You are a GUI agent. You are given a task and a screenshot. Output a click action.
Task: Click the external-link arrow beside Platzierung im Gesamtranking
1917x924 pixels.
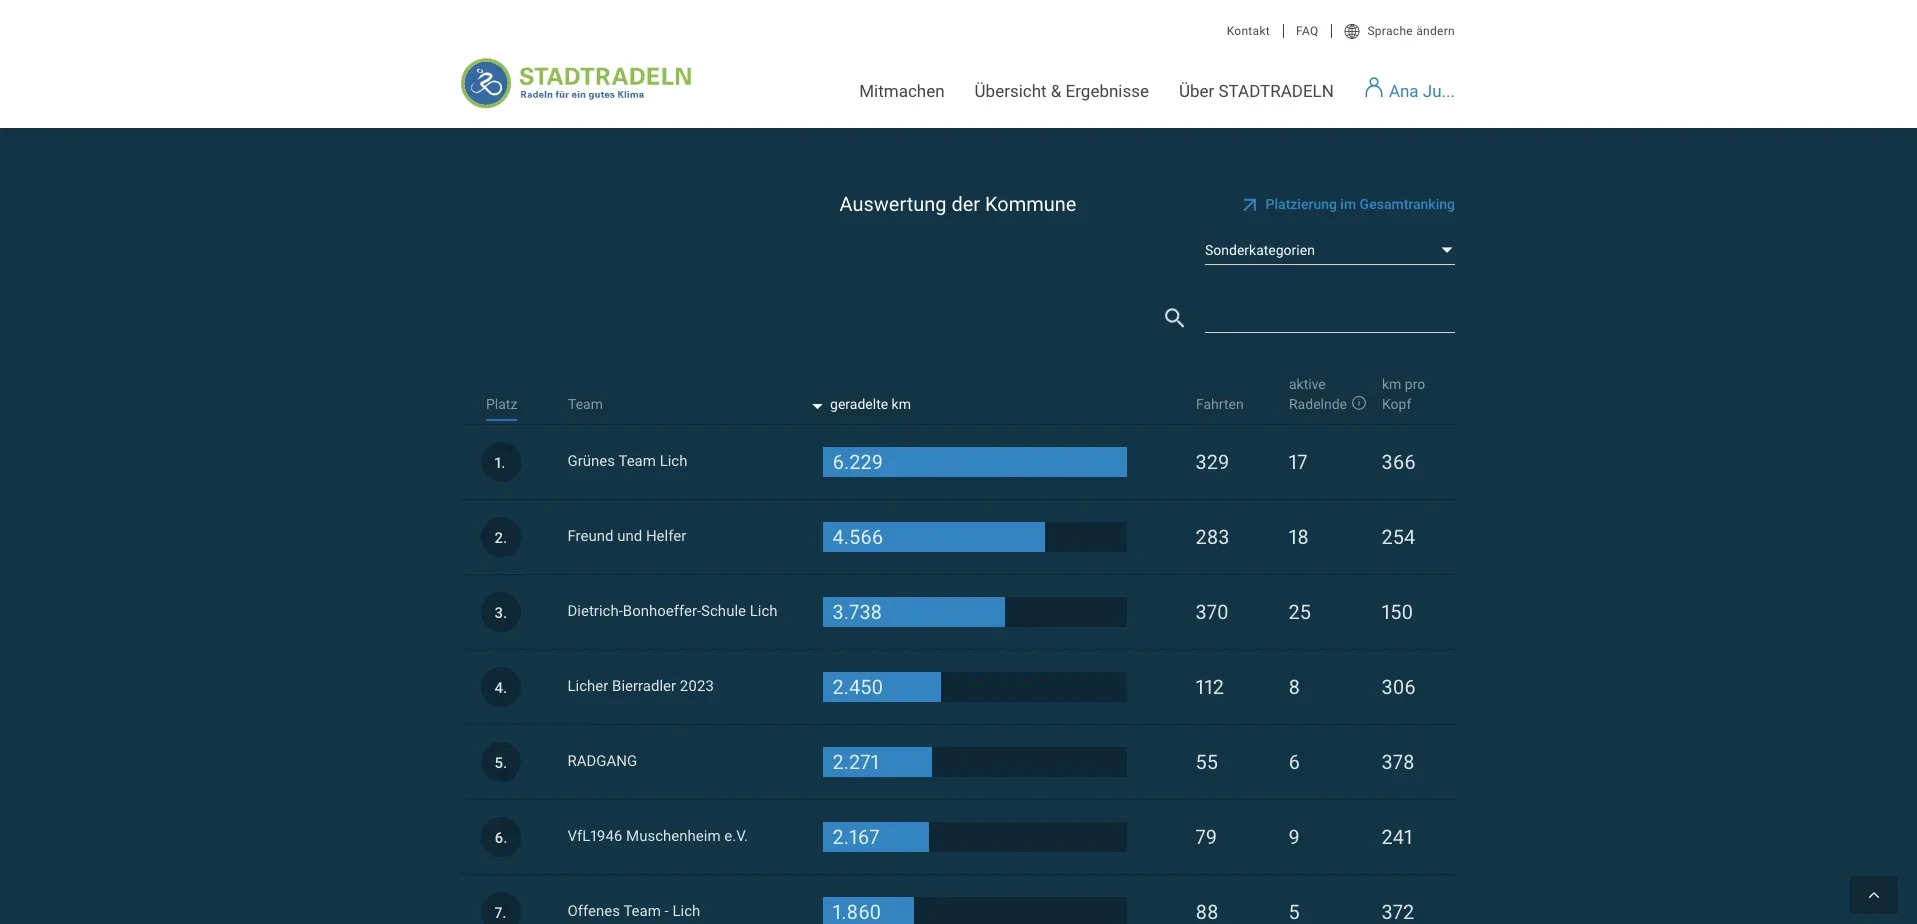tap(1248, 204)
